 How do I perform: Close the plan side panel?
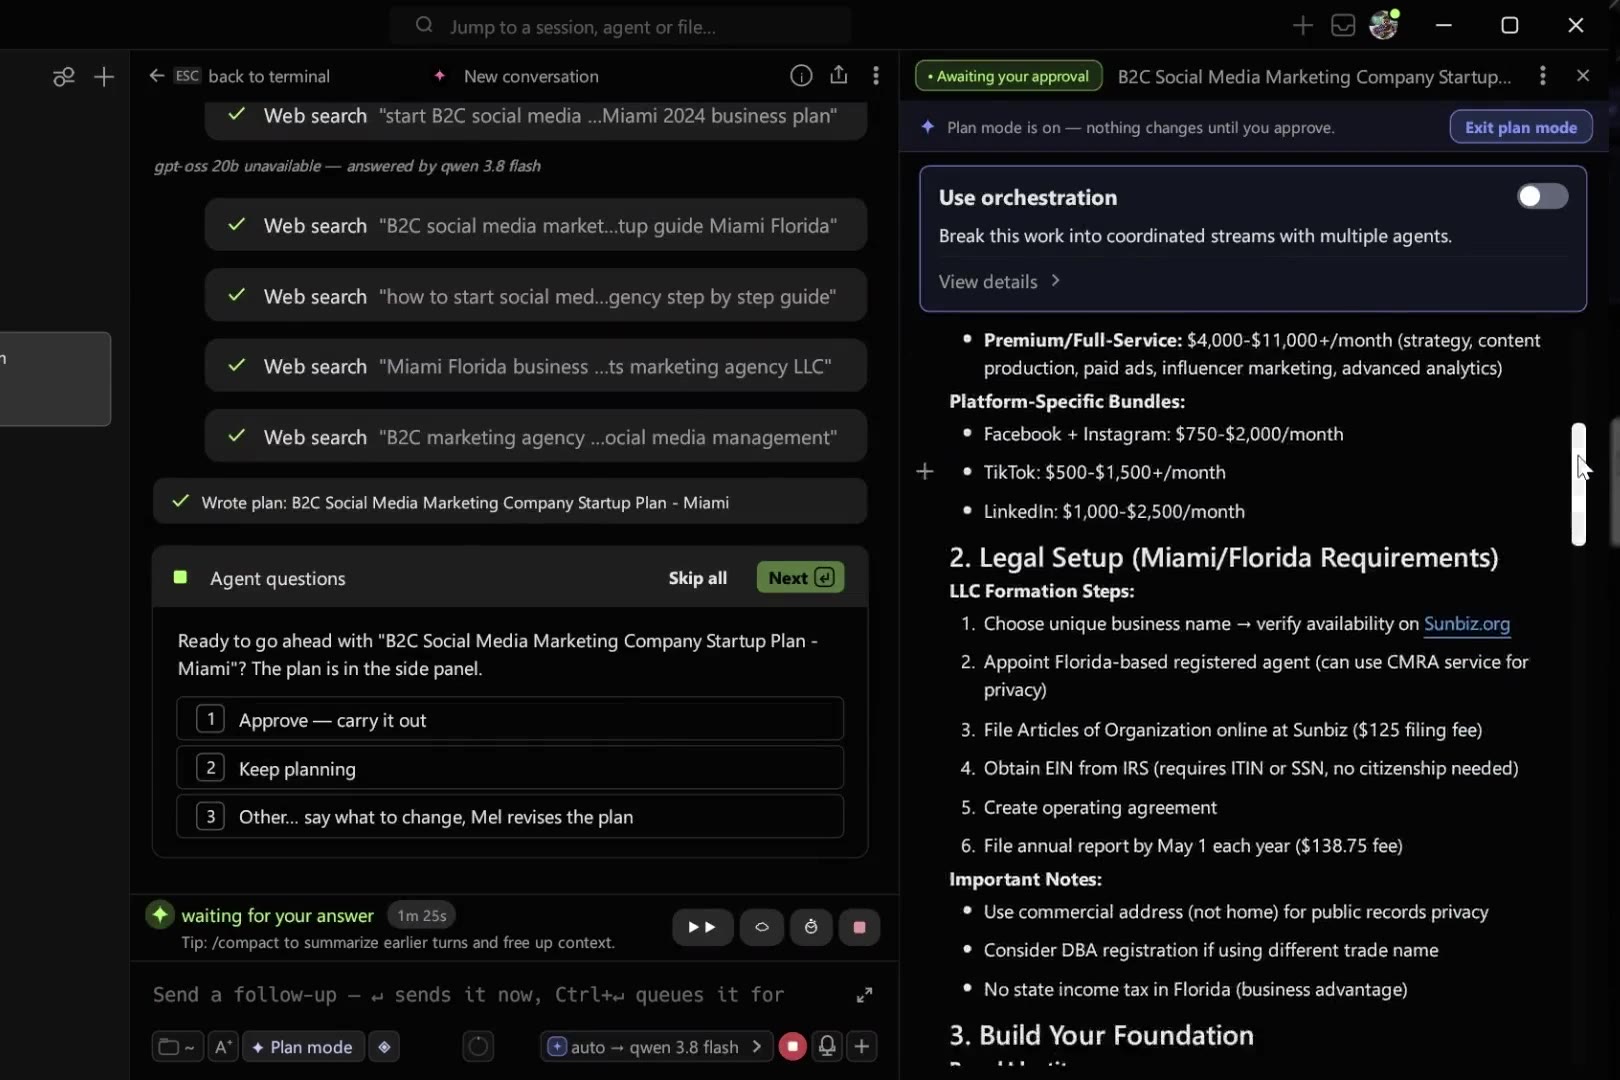(x=1583, y=76)
